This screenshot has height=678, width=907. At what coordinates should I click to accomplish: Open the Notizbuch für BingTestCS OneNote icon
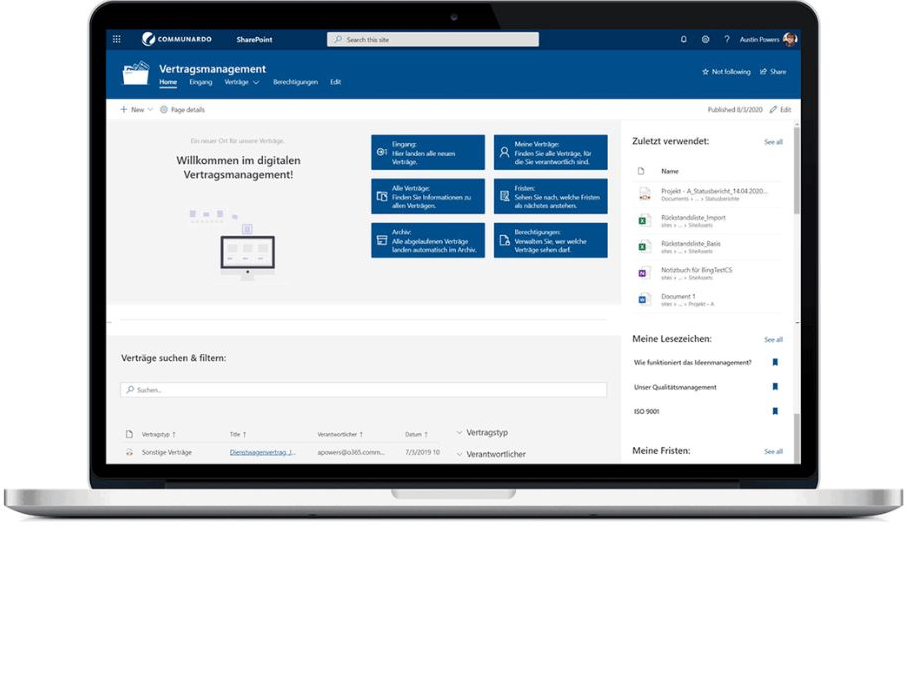pos(644,273)
